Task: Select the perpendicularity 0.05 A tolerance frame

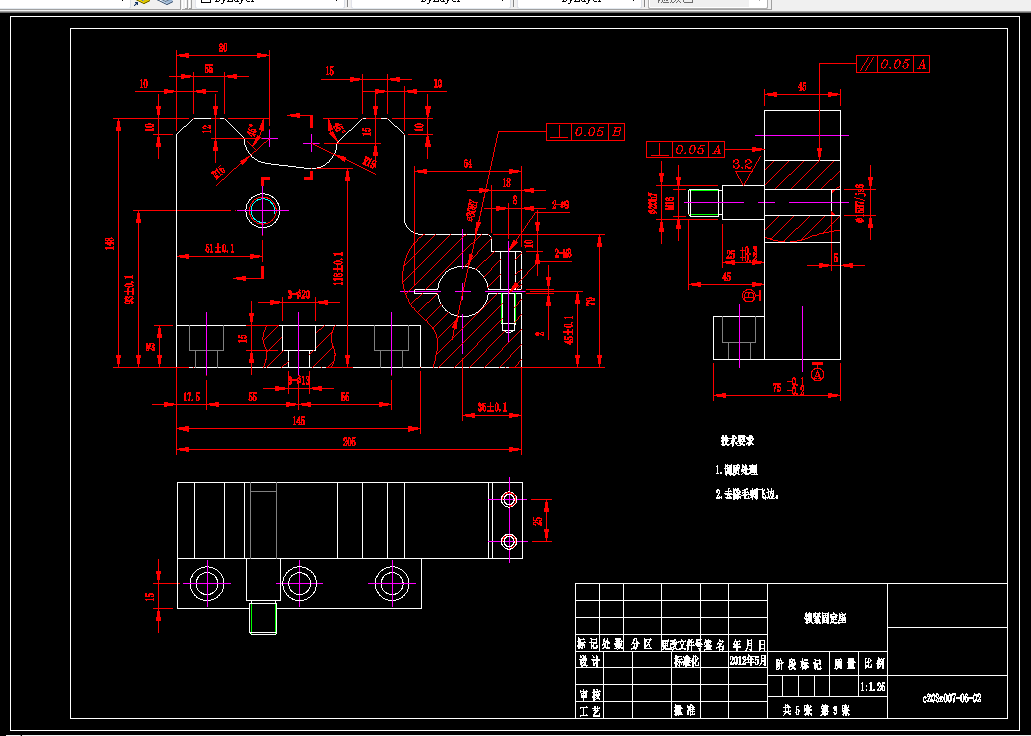Action: click(x=685, y=149)
